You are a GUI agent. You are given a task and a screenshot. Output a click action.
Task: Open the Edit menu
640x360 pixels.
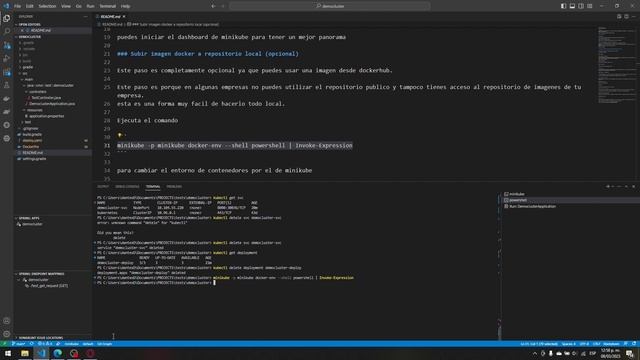point(30,6)
